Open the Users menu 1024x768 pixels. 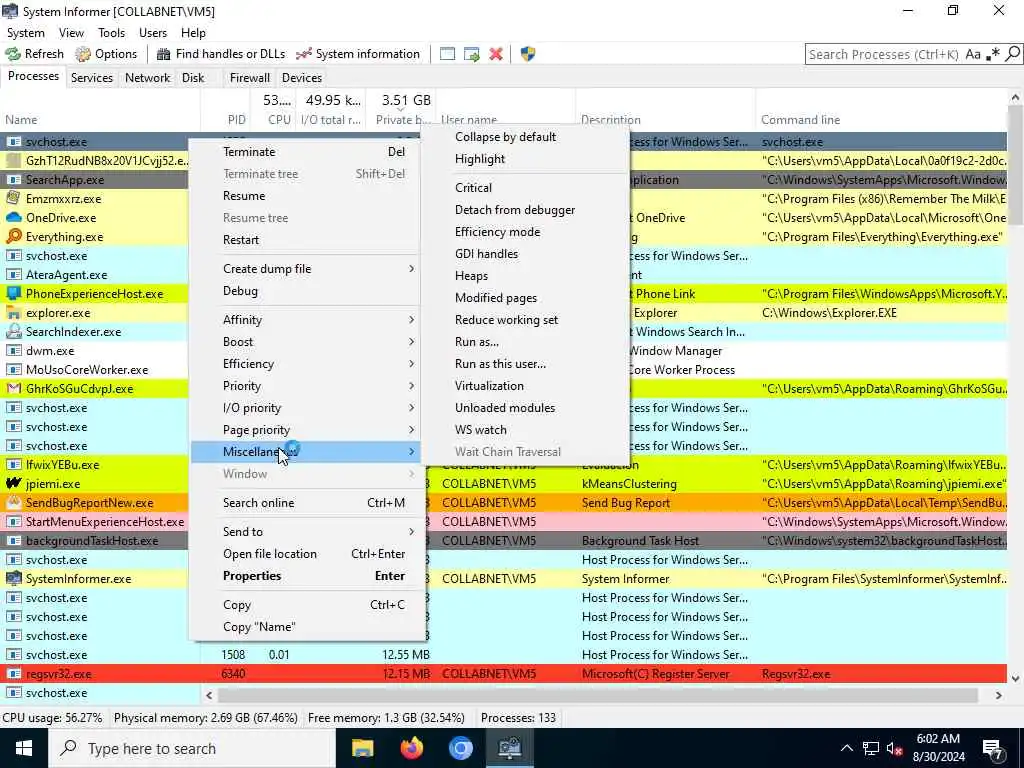153,33
